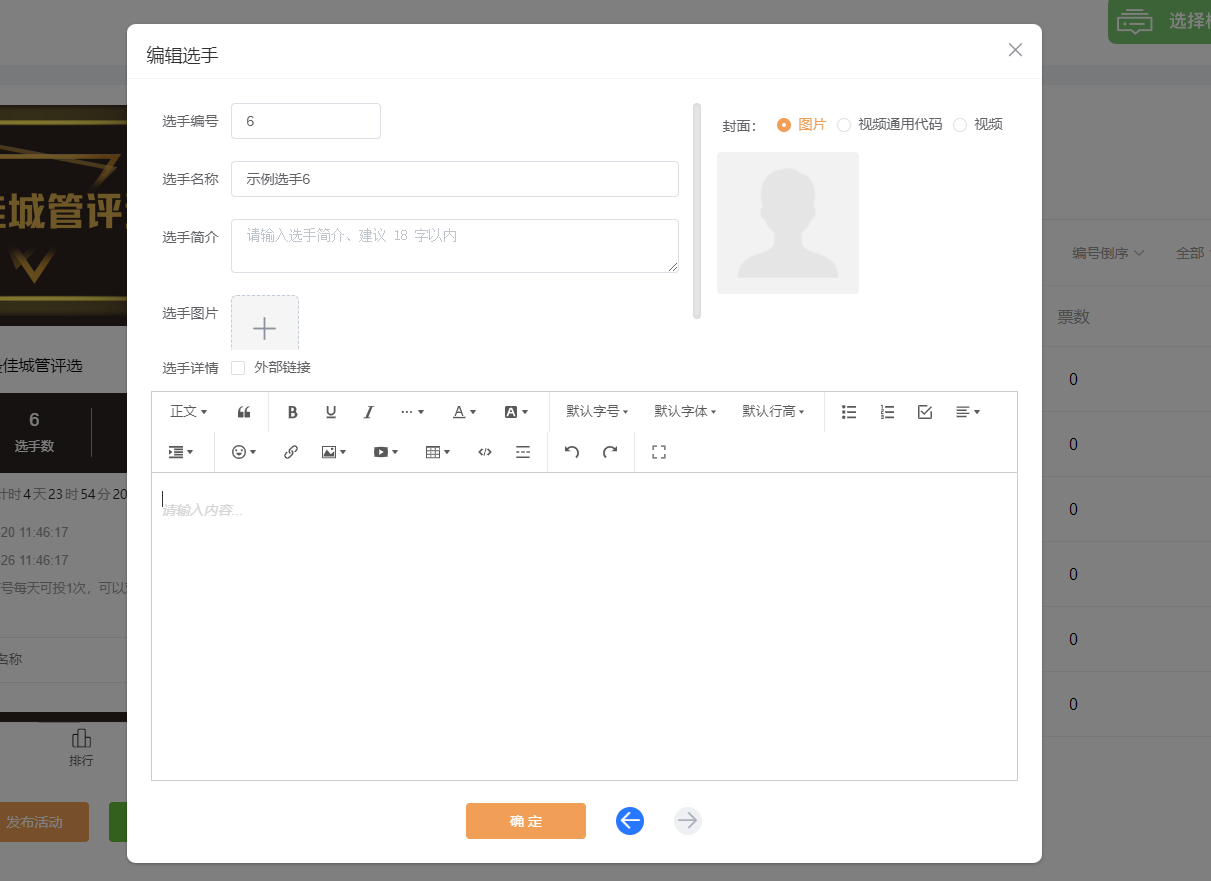Insert a blockquote using the quote icon
This screenshot has width=1211, height=881.
pos(244,412)
